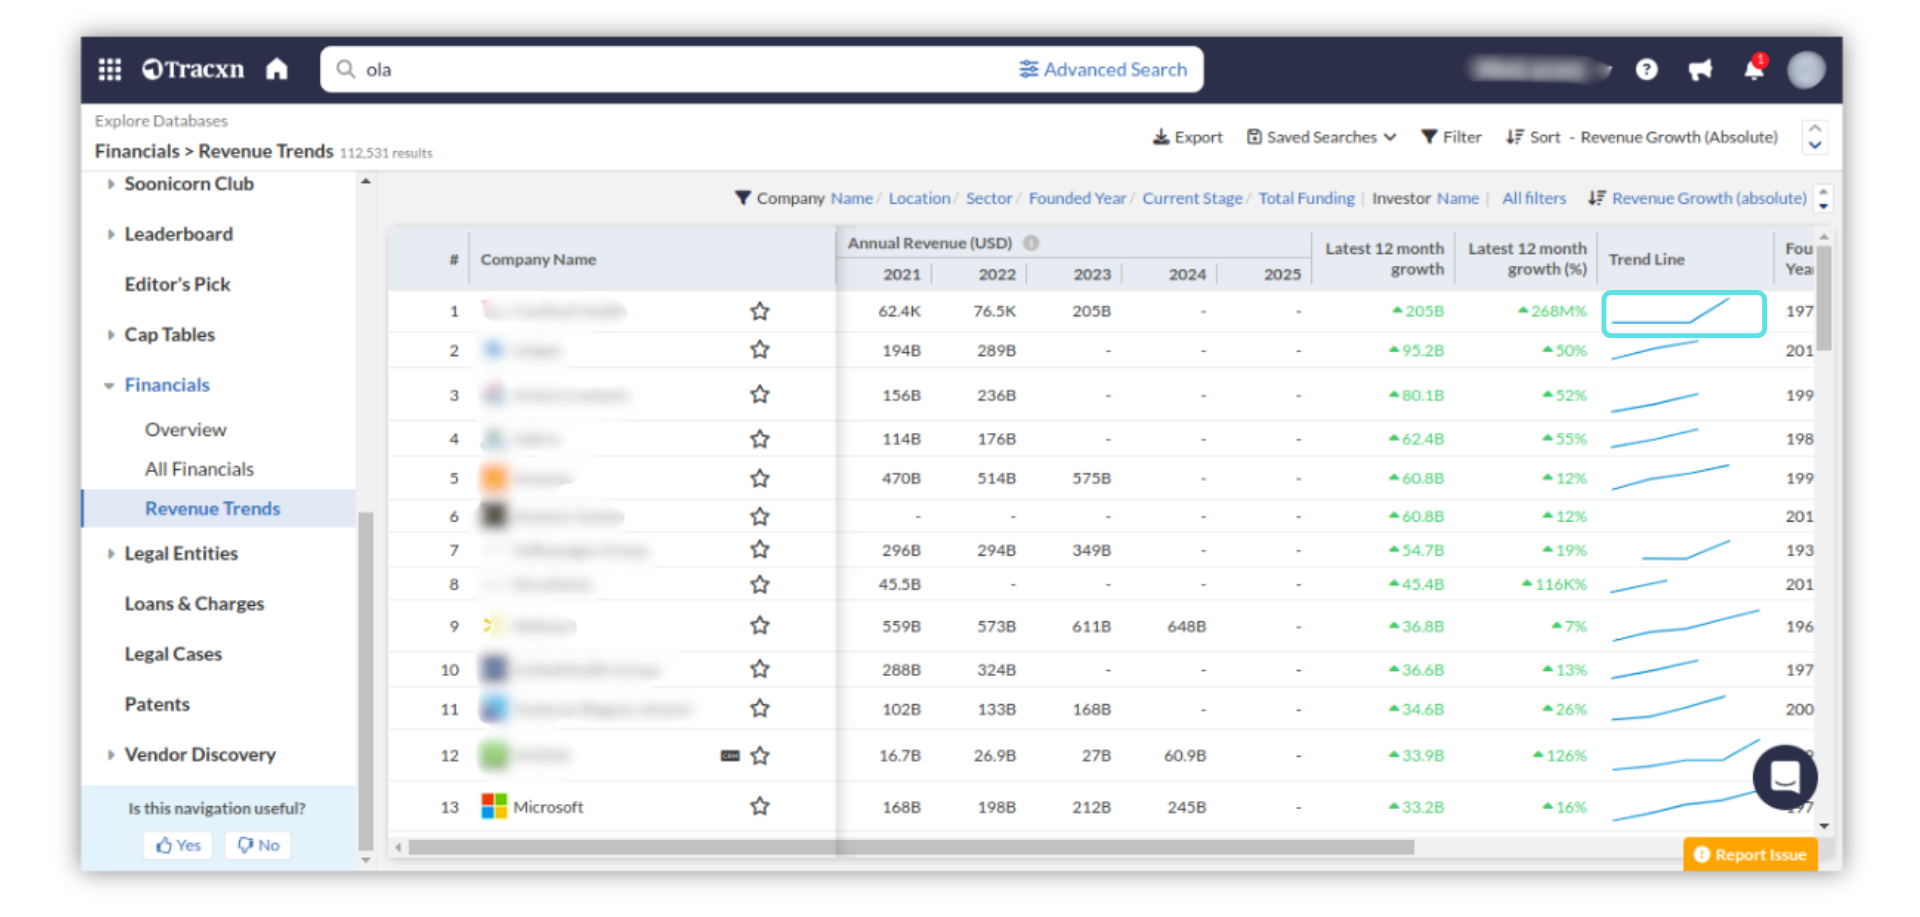Click the Export button
The width and height of the screenshot is (1920, 917).
[x=1188, y=137]
